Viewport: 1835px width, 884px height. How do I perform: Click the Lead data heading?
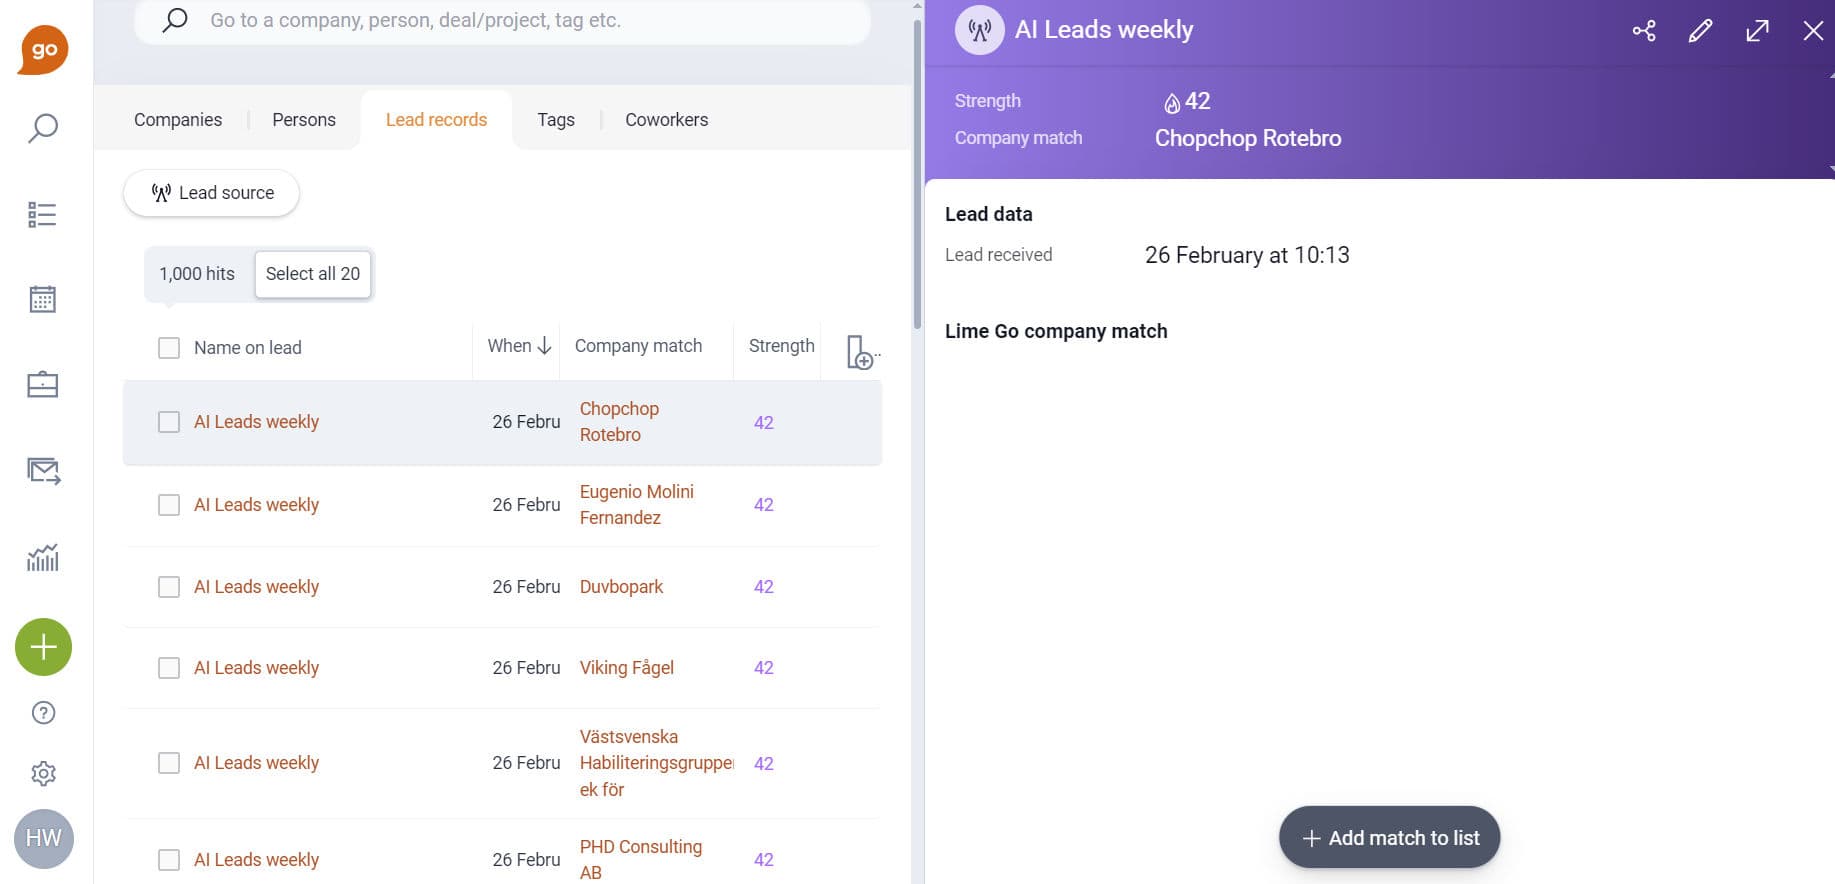tap(988, 214)
